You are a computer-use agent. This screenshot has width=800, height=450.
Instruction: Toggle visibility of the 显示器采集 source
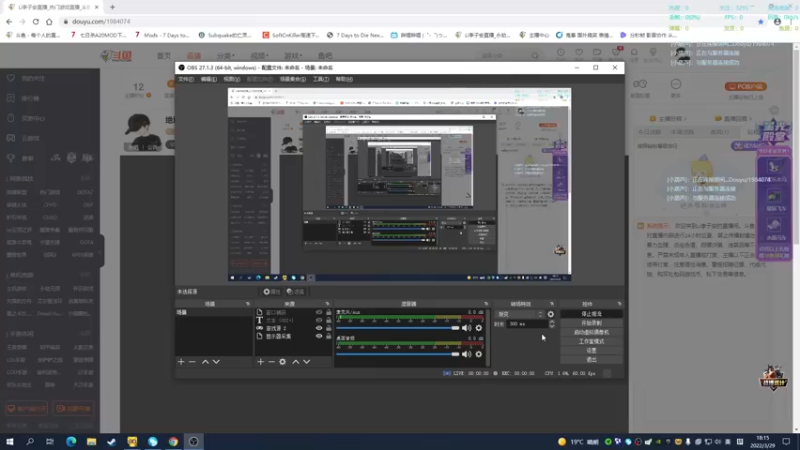[x=319, y=336]
